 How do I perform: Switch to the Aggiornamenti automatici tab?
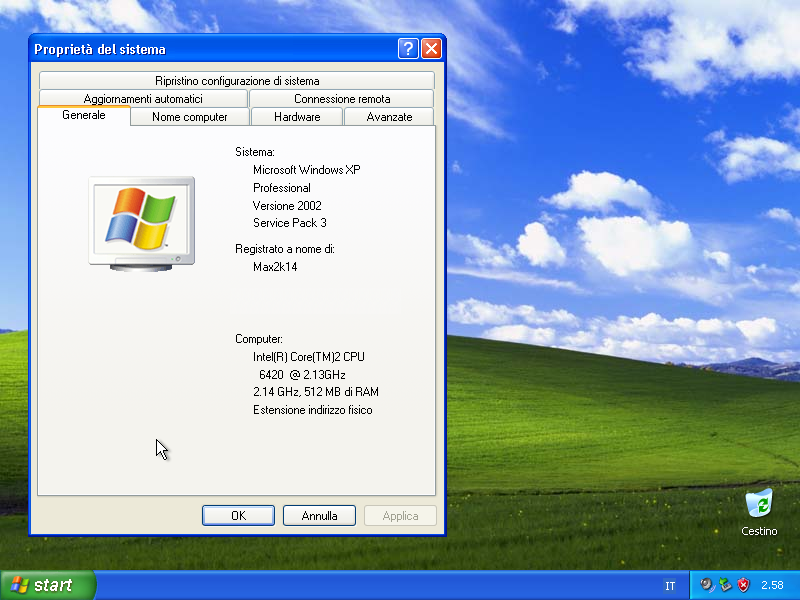(x=143, y=98)
